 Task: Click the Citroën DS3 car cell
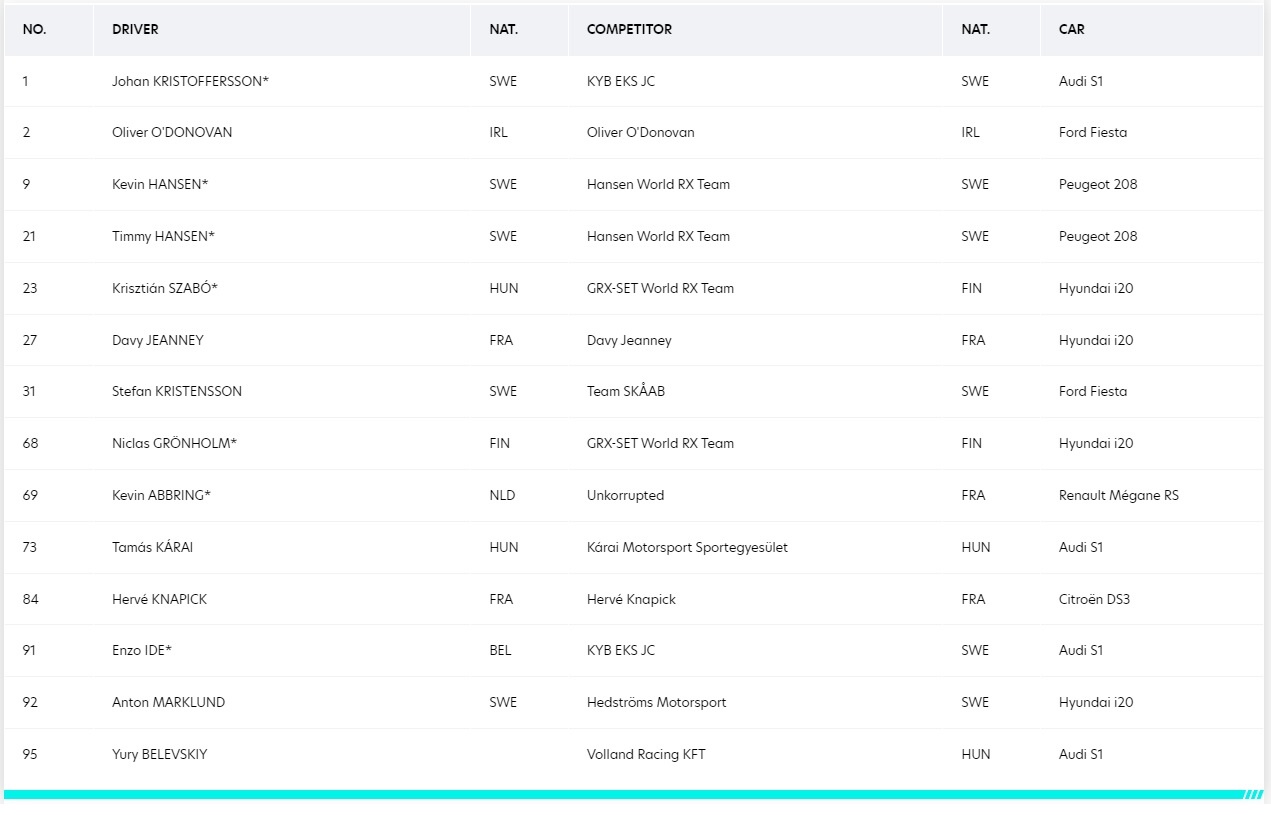[x=1094, y=599]
